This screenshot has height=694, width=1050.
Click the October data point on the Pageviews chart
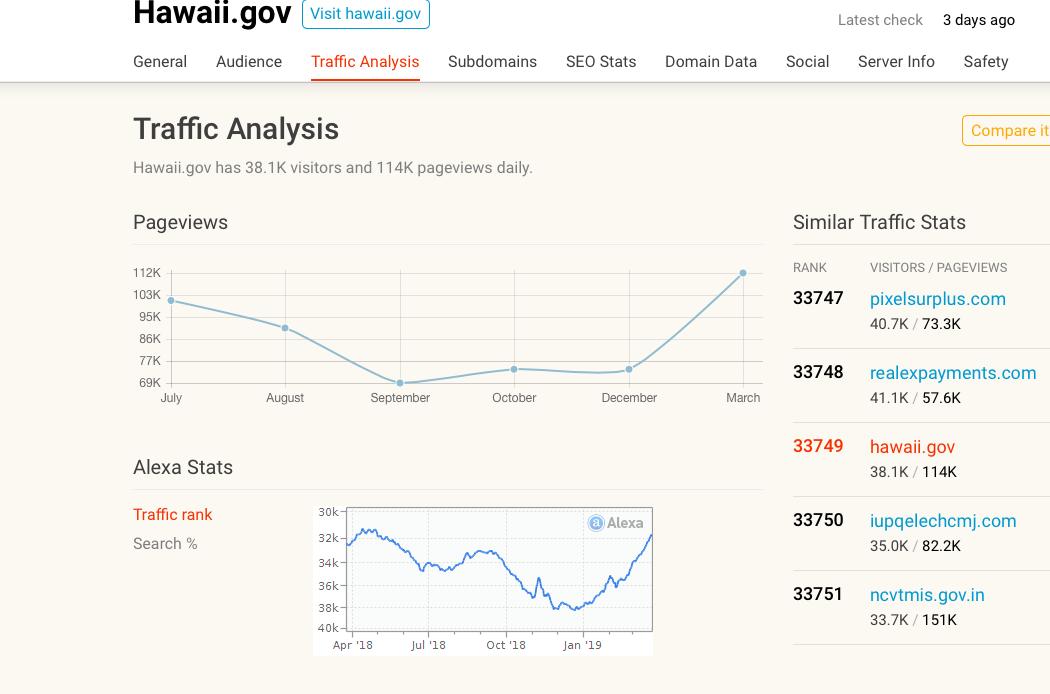coord(514,369)
